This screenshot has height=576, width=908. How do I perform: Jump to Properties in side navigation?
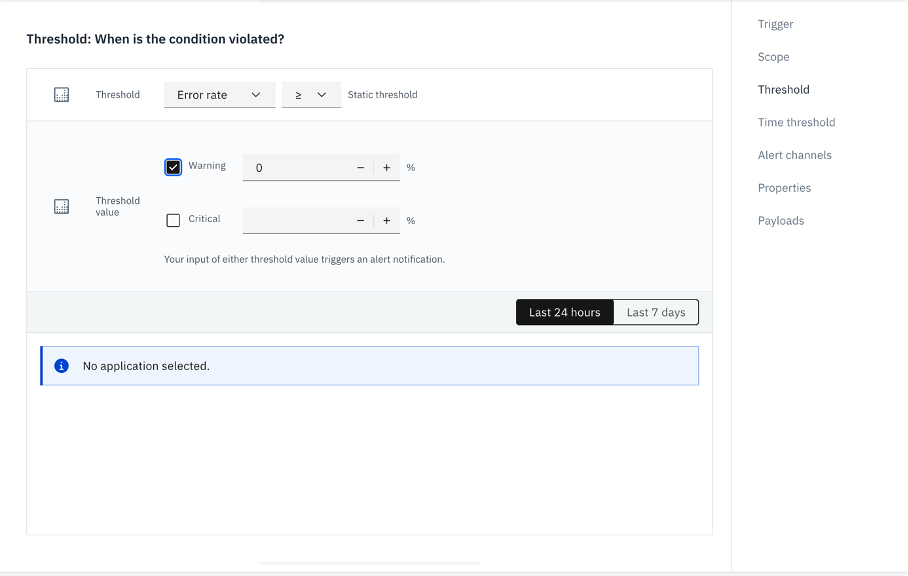click(784, 188)
